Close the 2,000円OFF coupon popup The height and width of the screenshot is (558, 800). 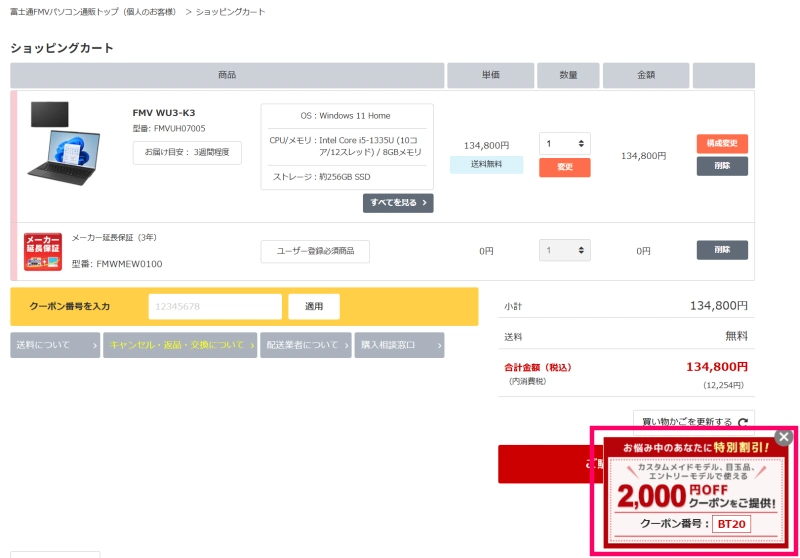pyautogui.click(x=784, y=437)
